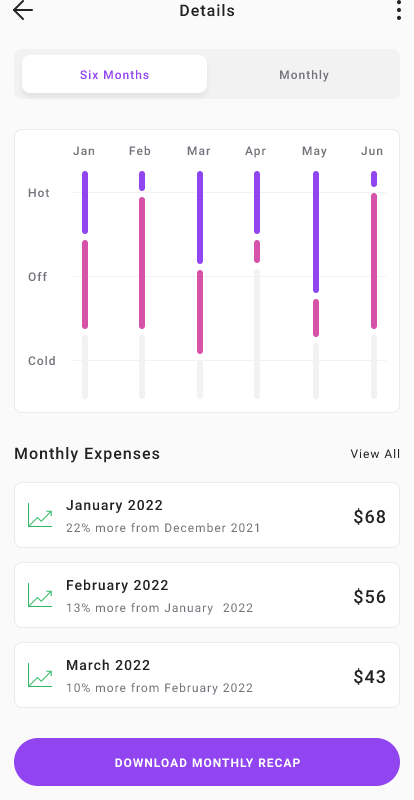The width and height of the screenshot is (414, 800).
Task: Select the pink Feb bar in chart
Action: (142, 263)
